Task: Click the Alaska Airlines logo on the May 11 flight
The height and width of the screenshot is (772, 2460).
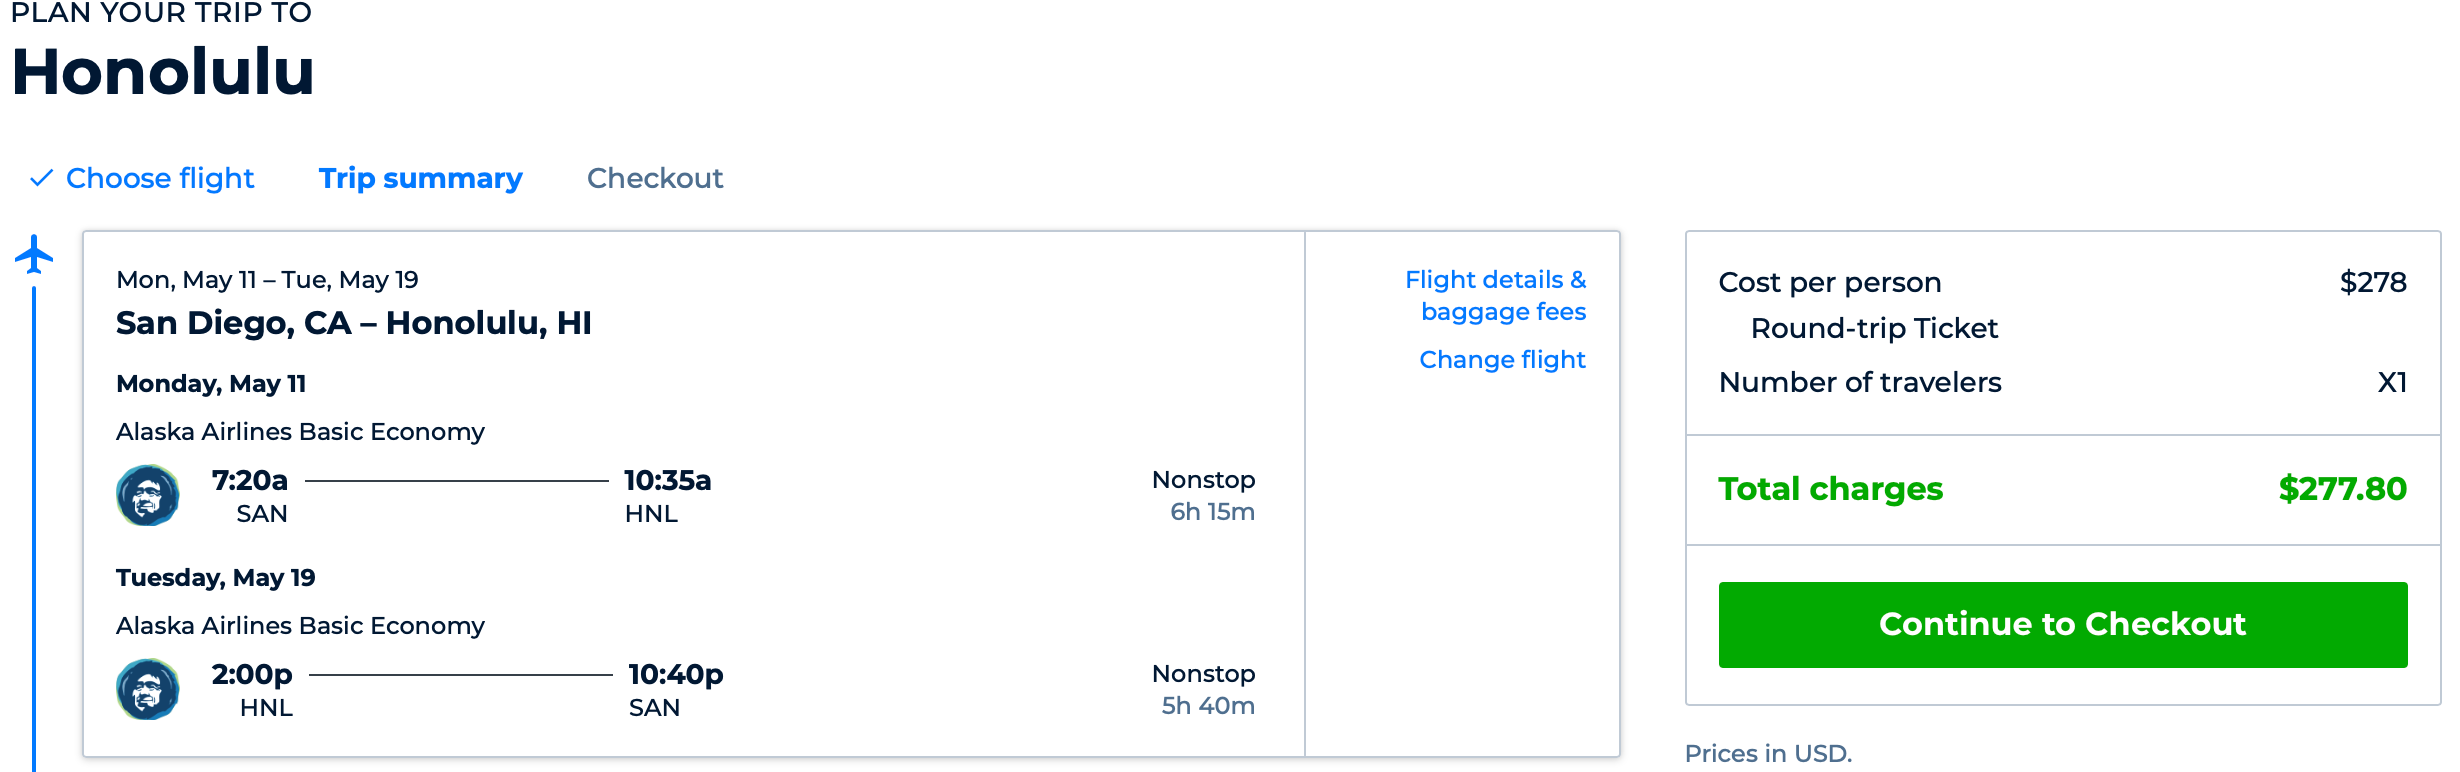Action: (148, 495)
